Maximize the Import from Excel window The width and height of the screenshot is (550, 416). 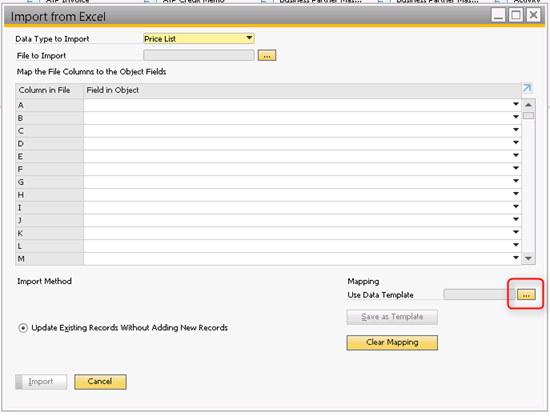516,15
